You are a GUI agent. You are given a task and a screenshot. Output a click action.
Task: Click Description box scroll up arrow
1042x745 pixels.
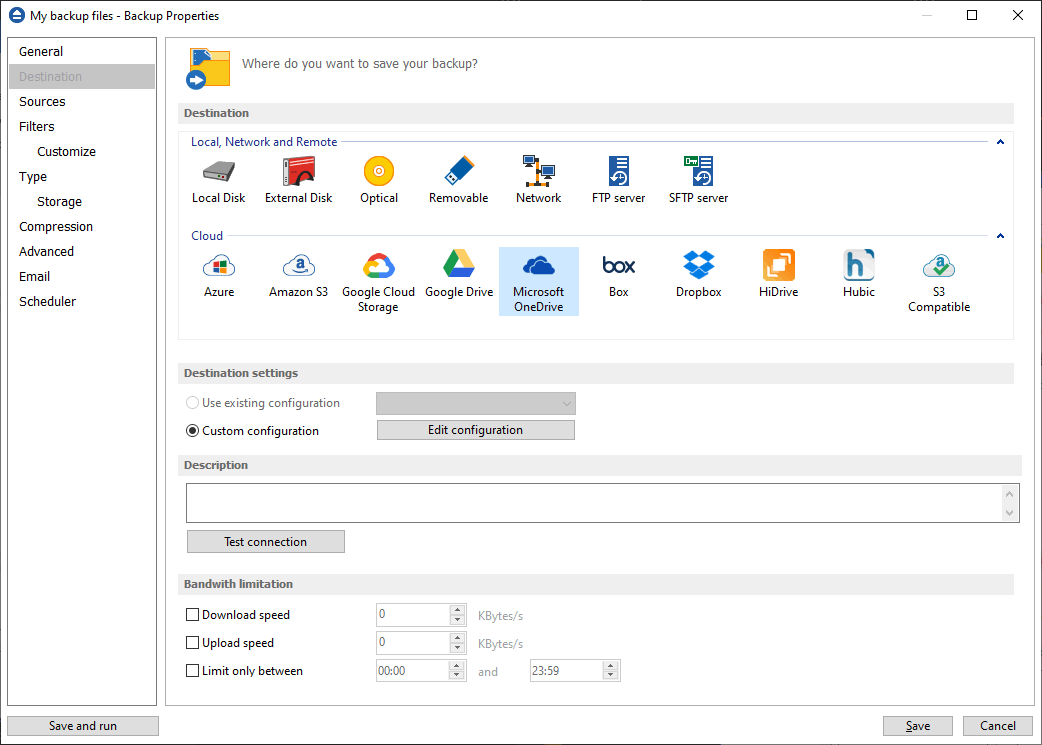1009,494
